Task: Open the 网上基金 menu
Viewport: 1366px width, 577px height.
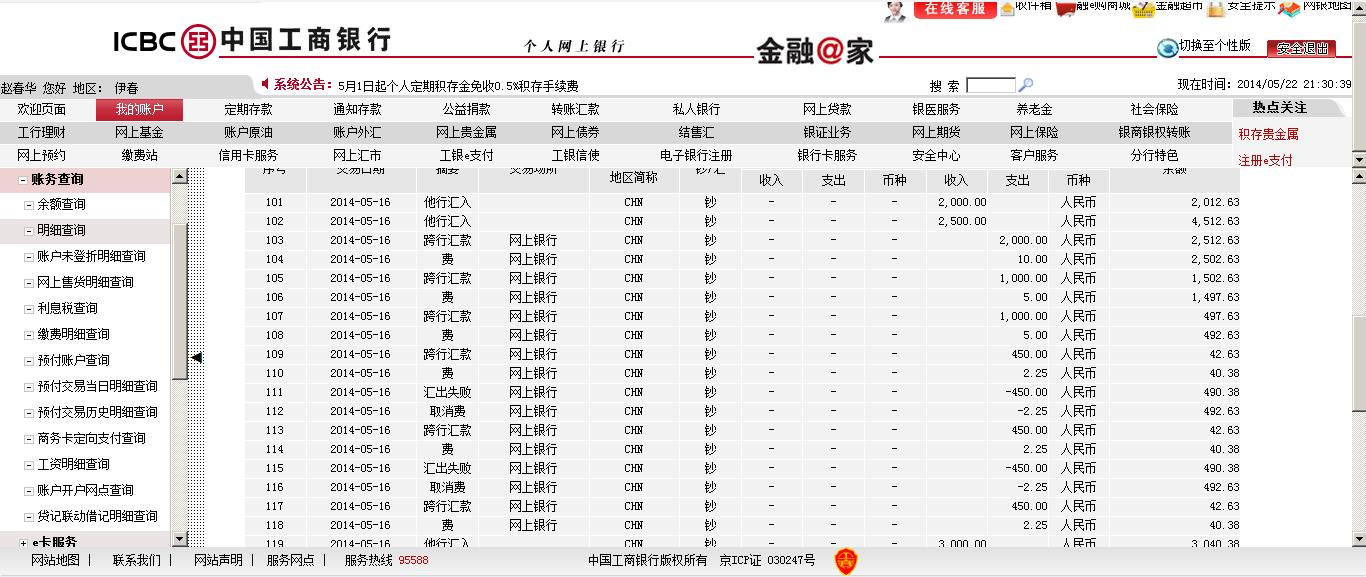Action: (139, 132)
